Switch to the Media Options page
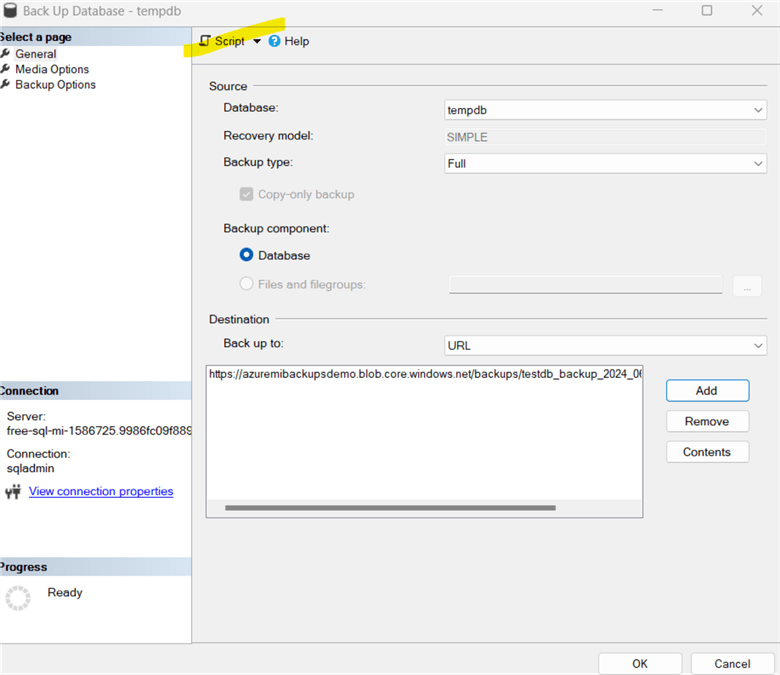The image size is (780, 675). click(x=52, y=69)
